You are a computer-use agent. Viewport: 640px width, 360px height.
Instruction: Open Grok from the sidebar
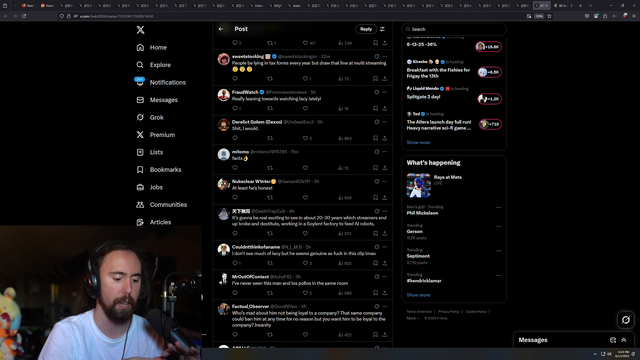tap(150, 117)
